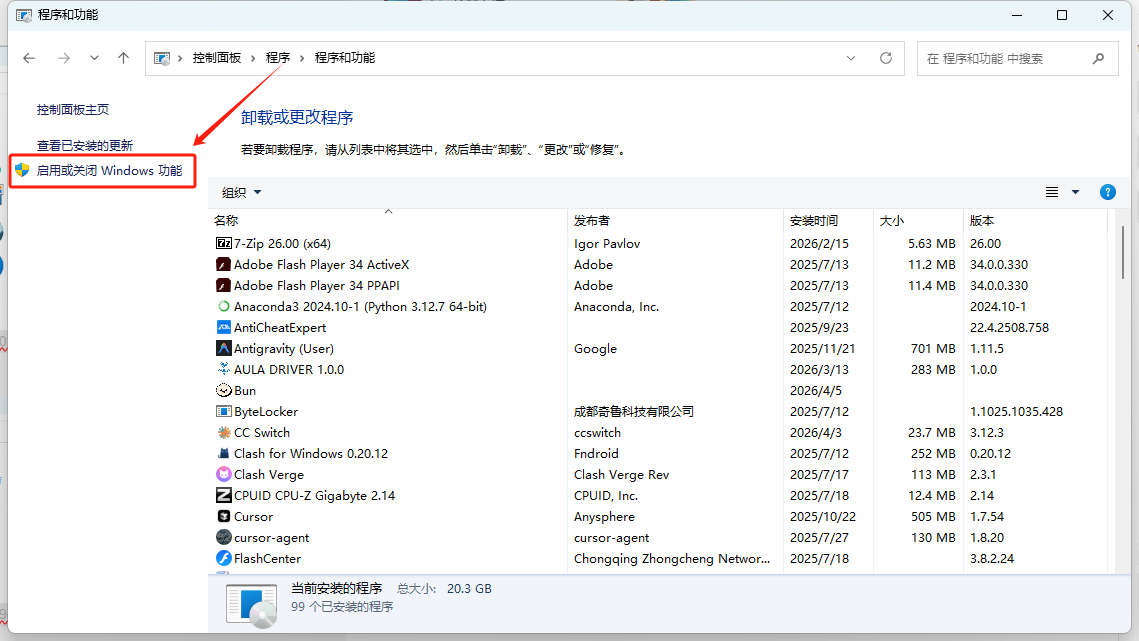Viewport: 1139px width, 641px height.
Task: Click the 程序和功能 breadcrumb segment
Action: point(345,58)
